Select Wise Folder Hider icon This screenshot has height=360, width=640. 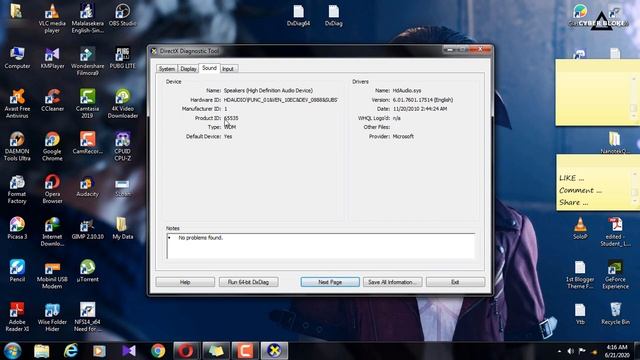pos(52,317)
